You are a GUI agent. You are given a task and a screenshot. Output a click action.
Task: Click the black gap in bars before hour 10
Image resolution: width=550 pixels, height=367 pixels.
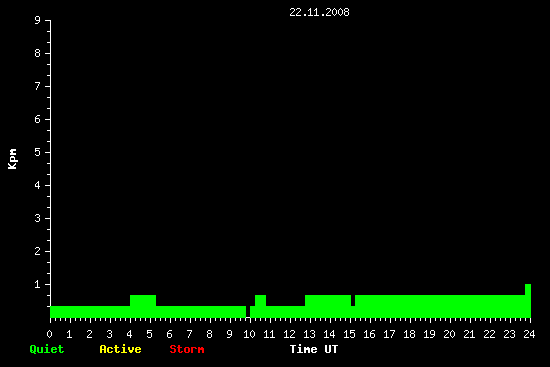pos(248,312)
